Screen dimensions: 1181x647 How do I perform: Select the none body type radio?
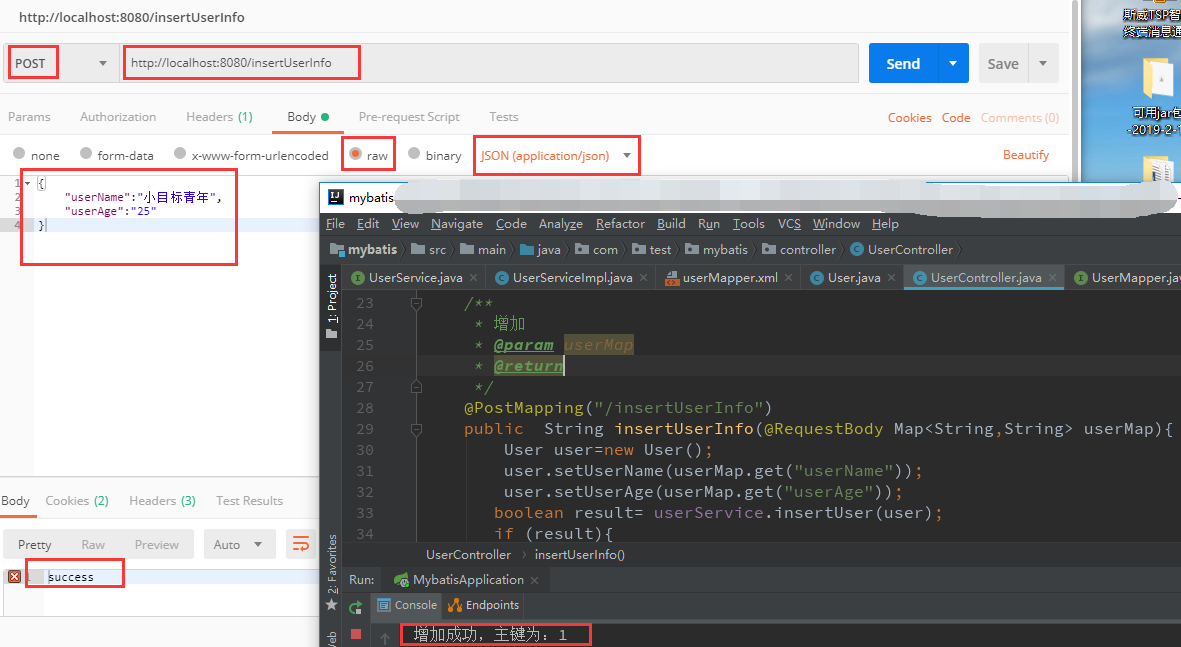(x=20, y=154)
